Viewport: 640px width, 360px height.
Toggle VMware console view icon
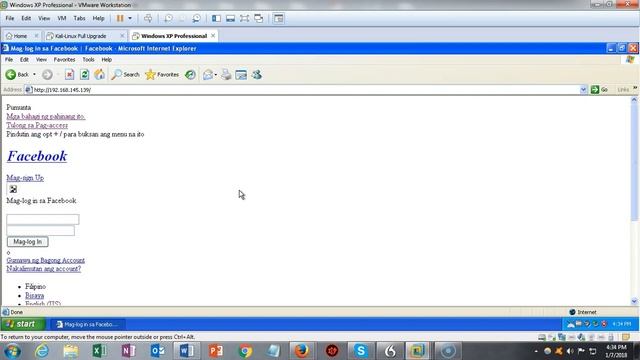pyautogui.click(x=279, y=18)
